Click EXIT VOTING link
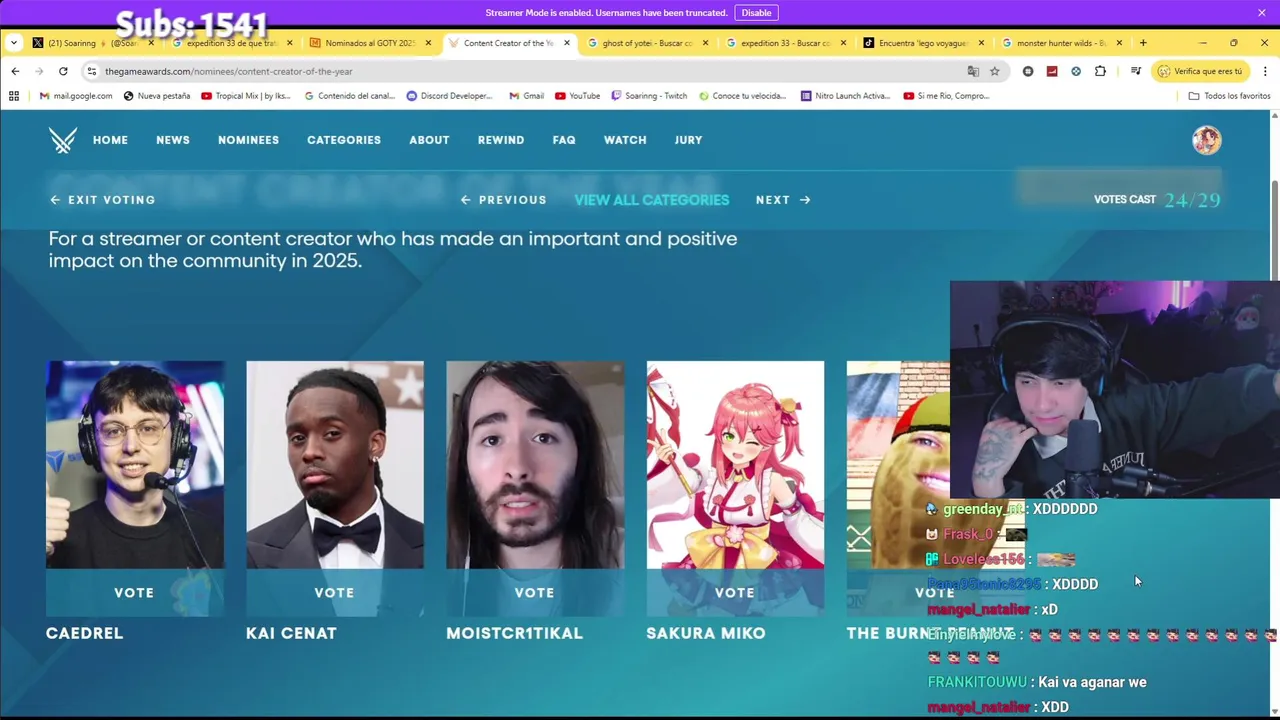This screenshot has width=1280, height=720. point(103,200)
